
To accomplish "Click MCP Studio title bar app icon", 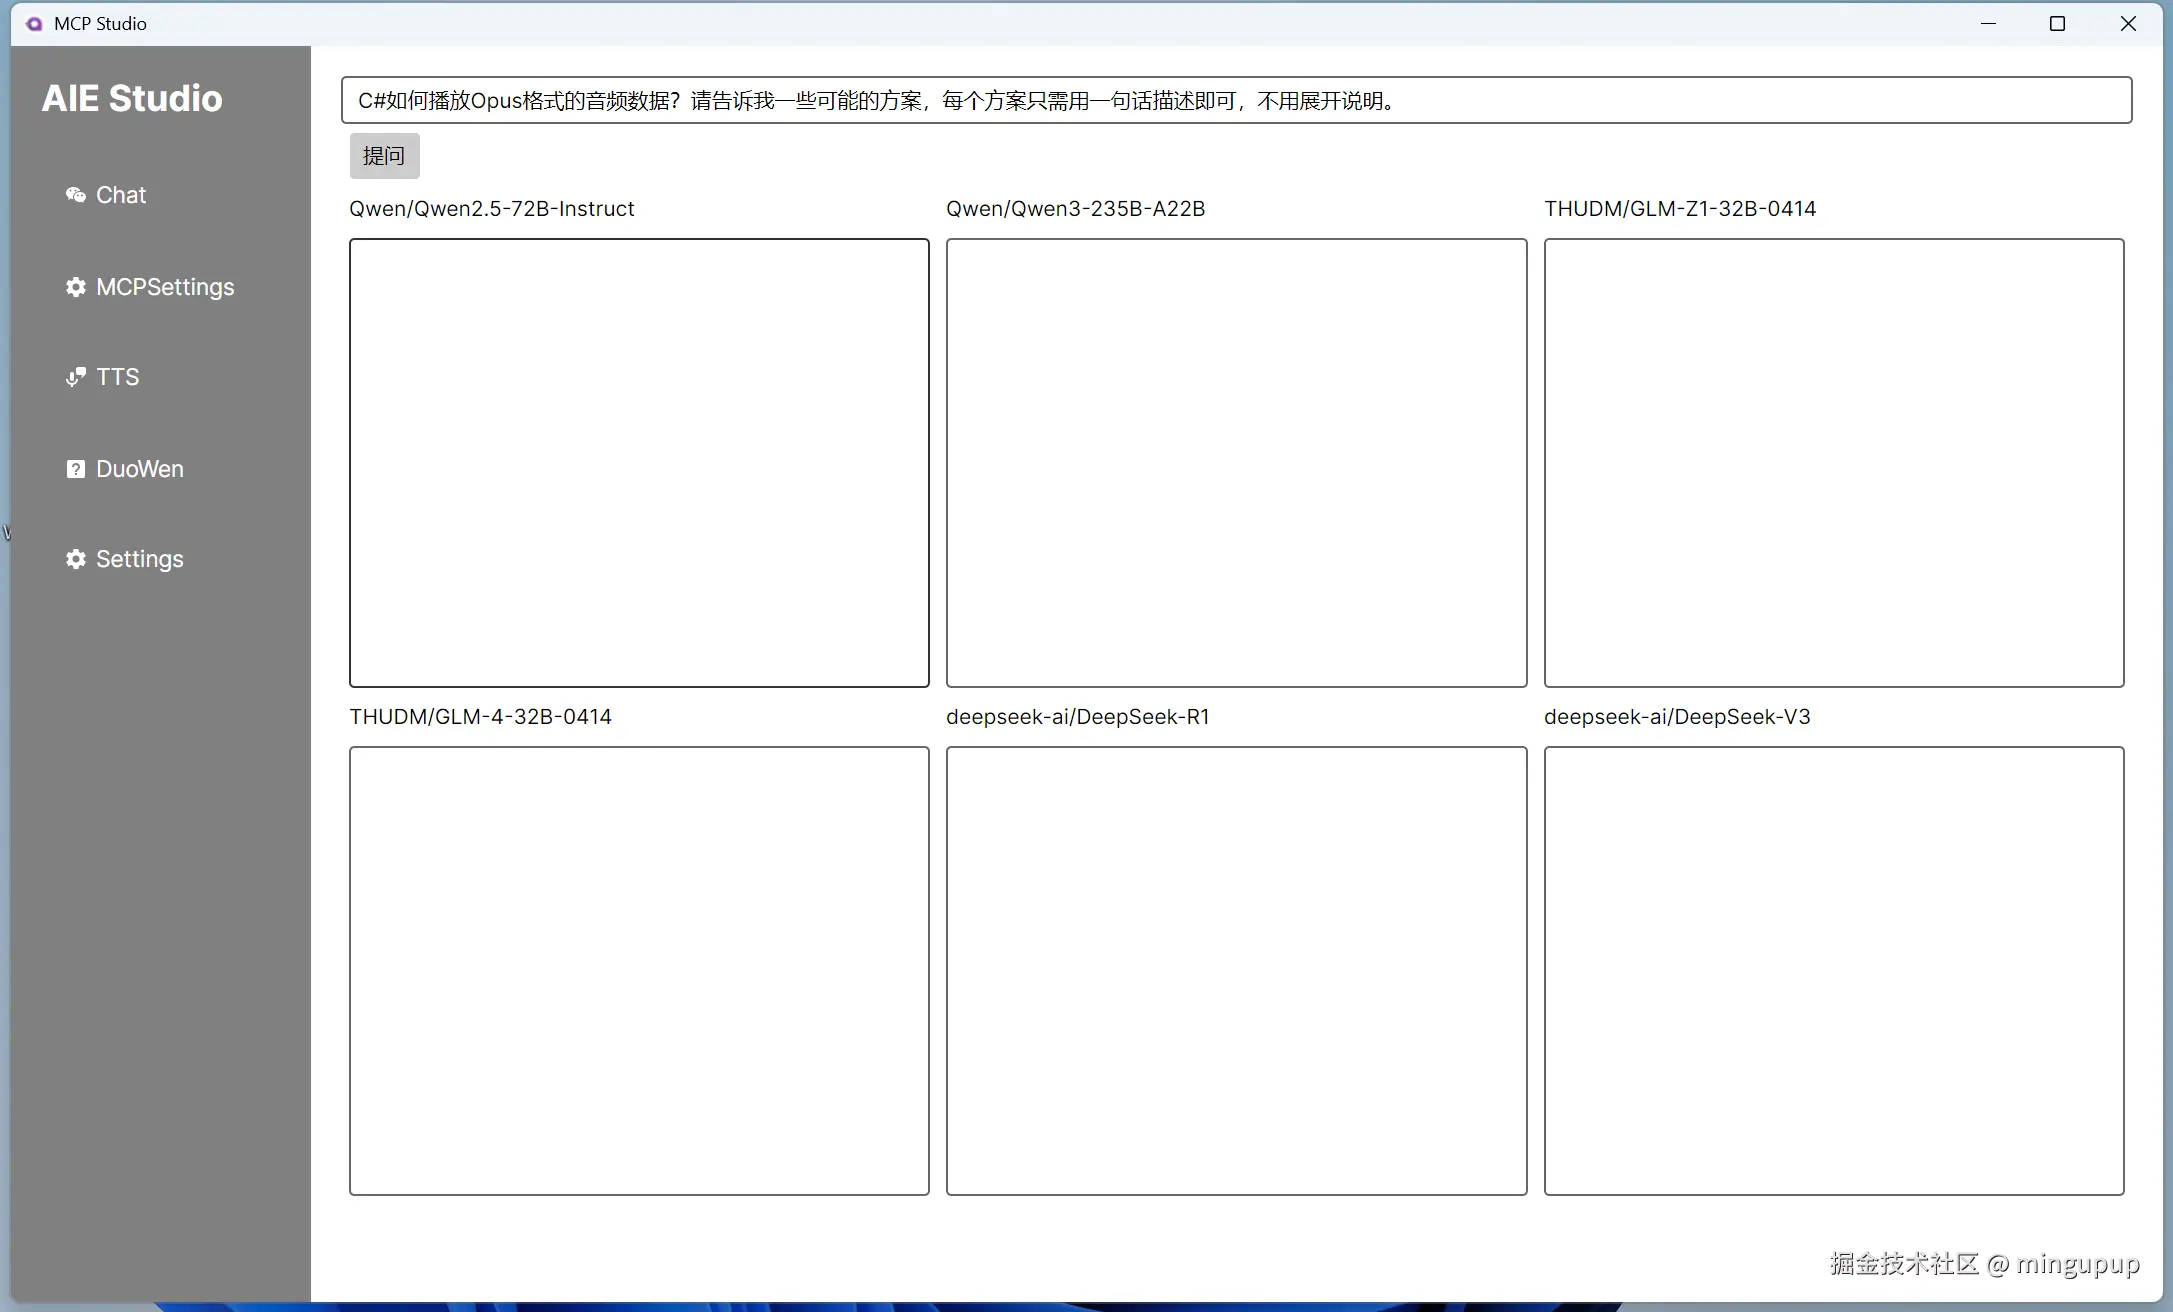I will [x=34, y=24].
